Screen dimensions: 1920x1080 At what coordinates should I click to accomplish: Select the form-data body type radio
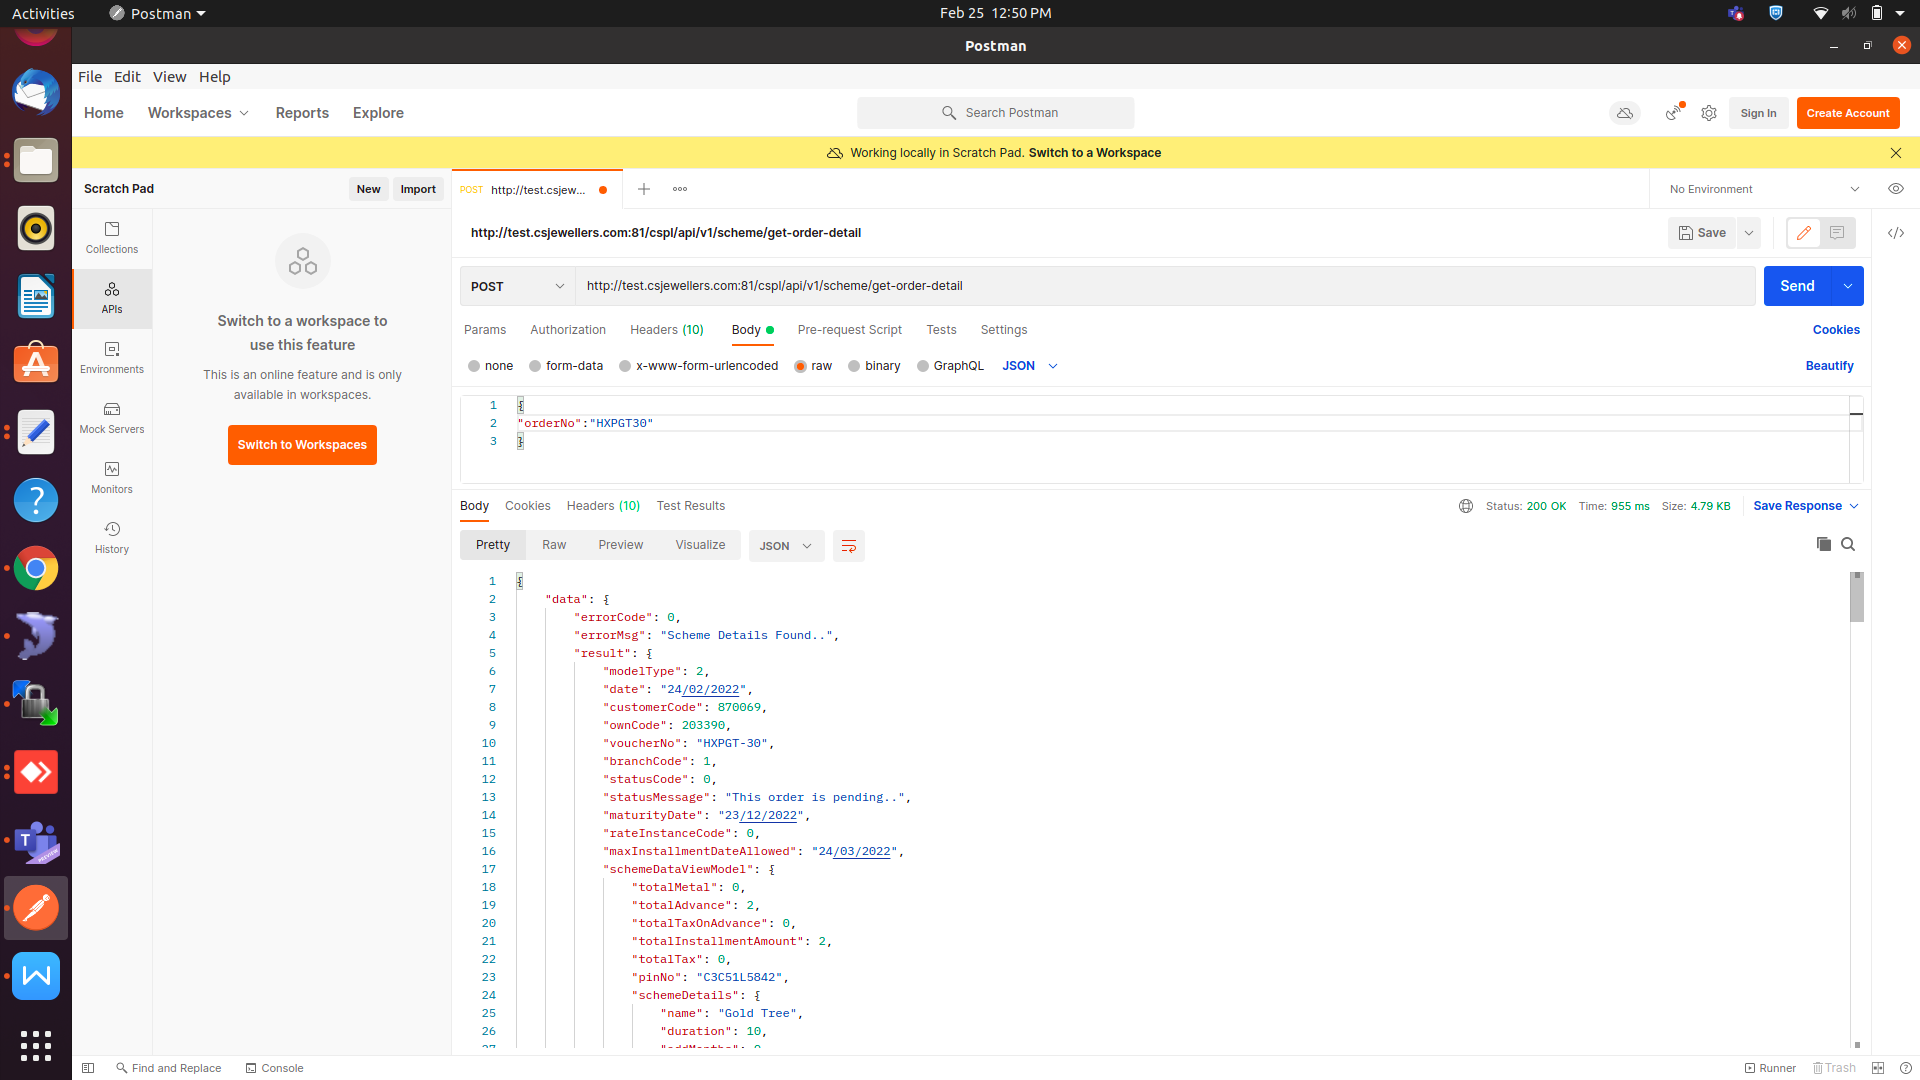click(x=535, y=366)
